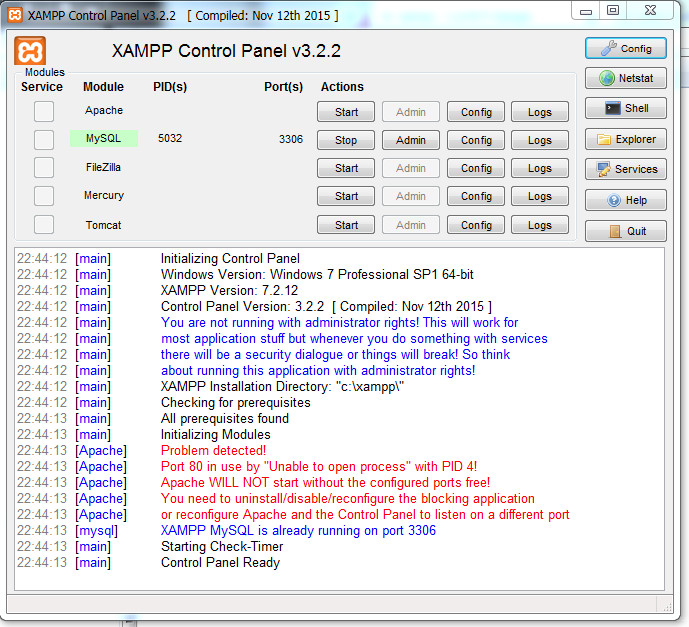View FileZilla Logs
Screen dimensions: 689x627
click(540, 168)
